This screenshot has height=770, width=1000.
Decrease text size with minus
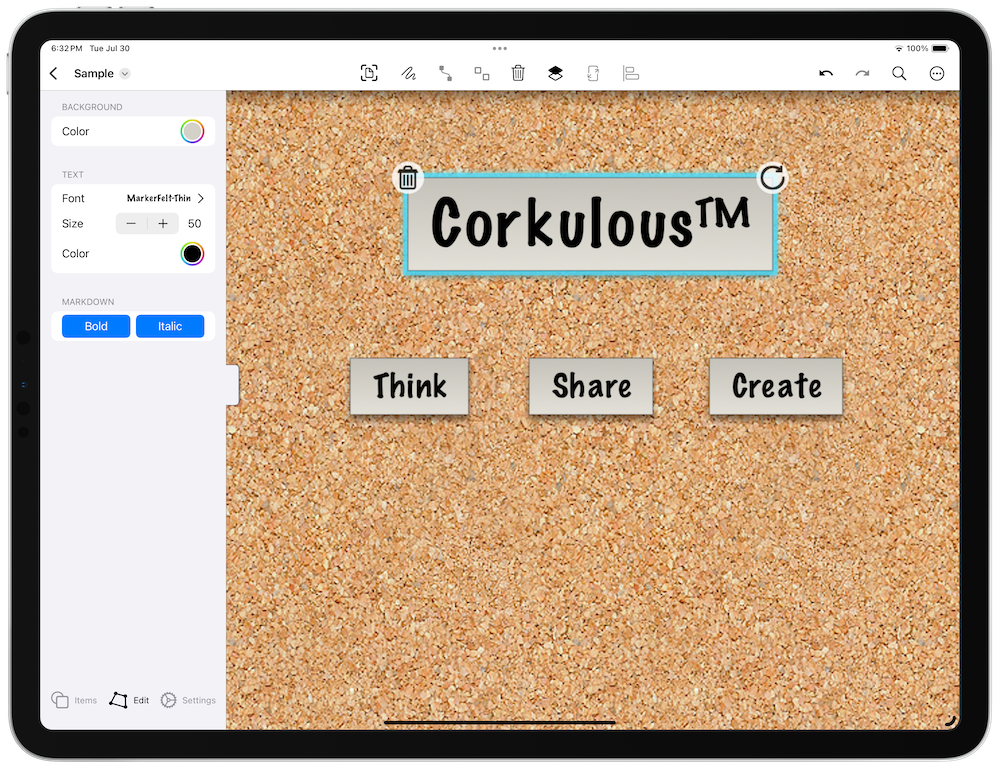(131, 224)
